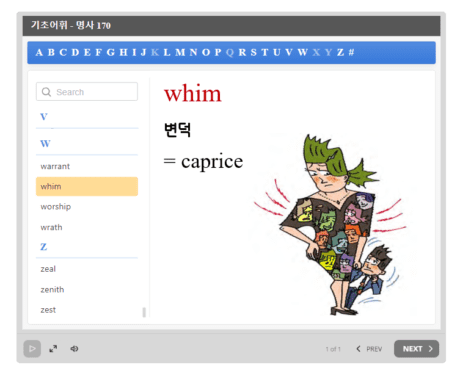Mute audio with the speaker icon
The image size is (460, 376).
(74, 349)
